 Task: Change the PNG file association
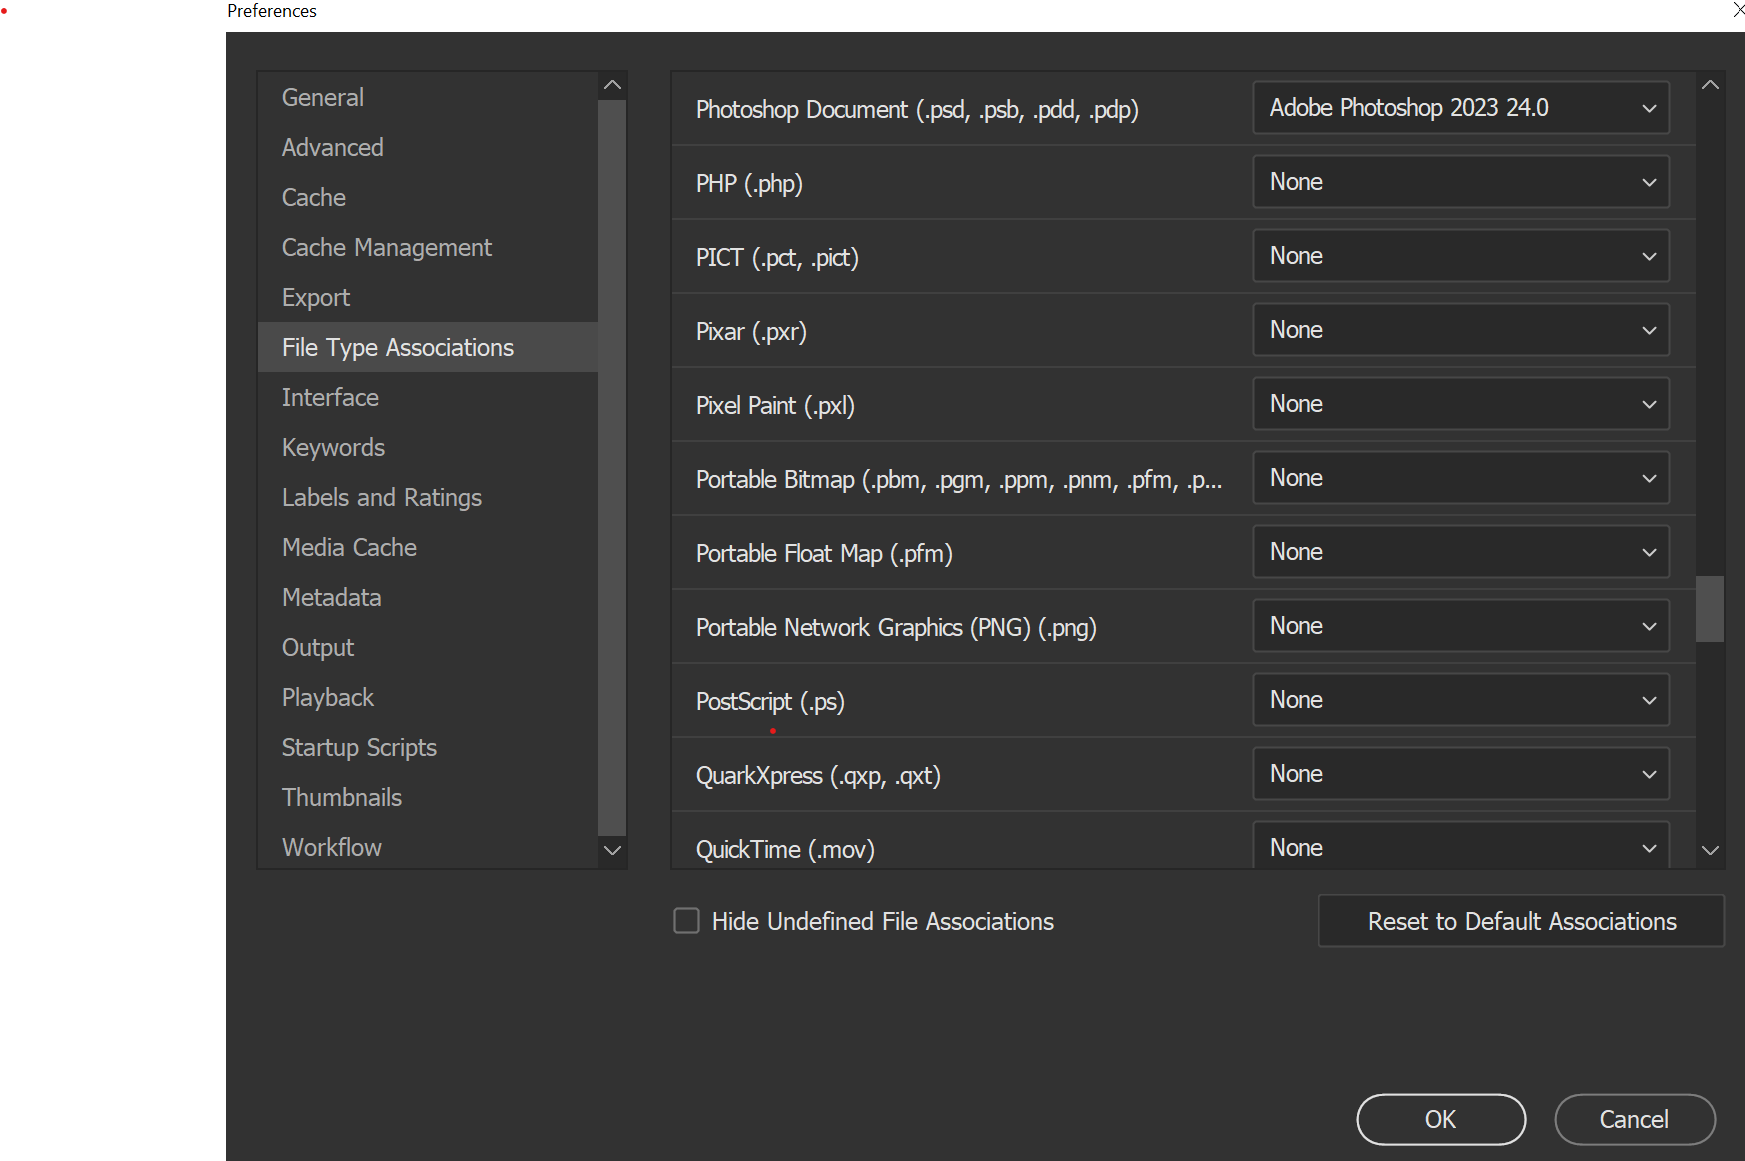point(1459,625)
